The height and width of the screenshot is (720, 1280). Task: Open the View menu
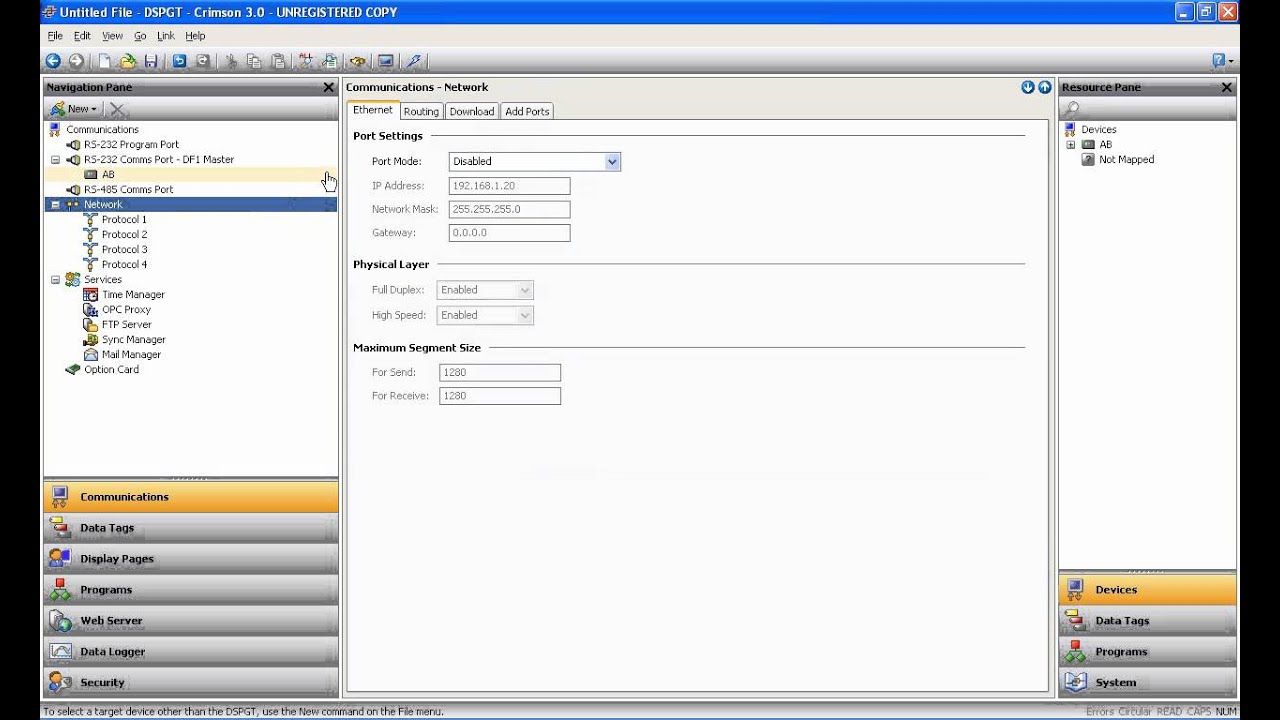click(112, 36)
